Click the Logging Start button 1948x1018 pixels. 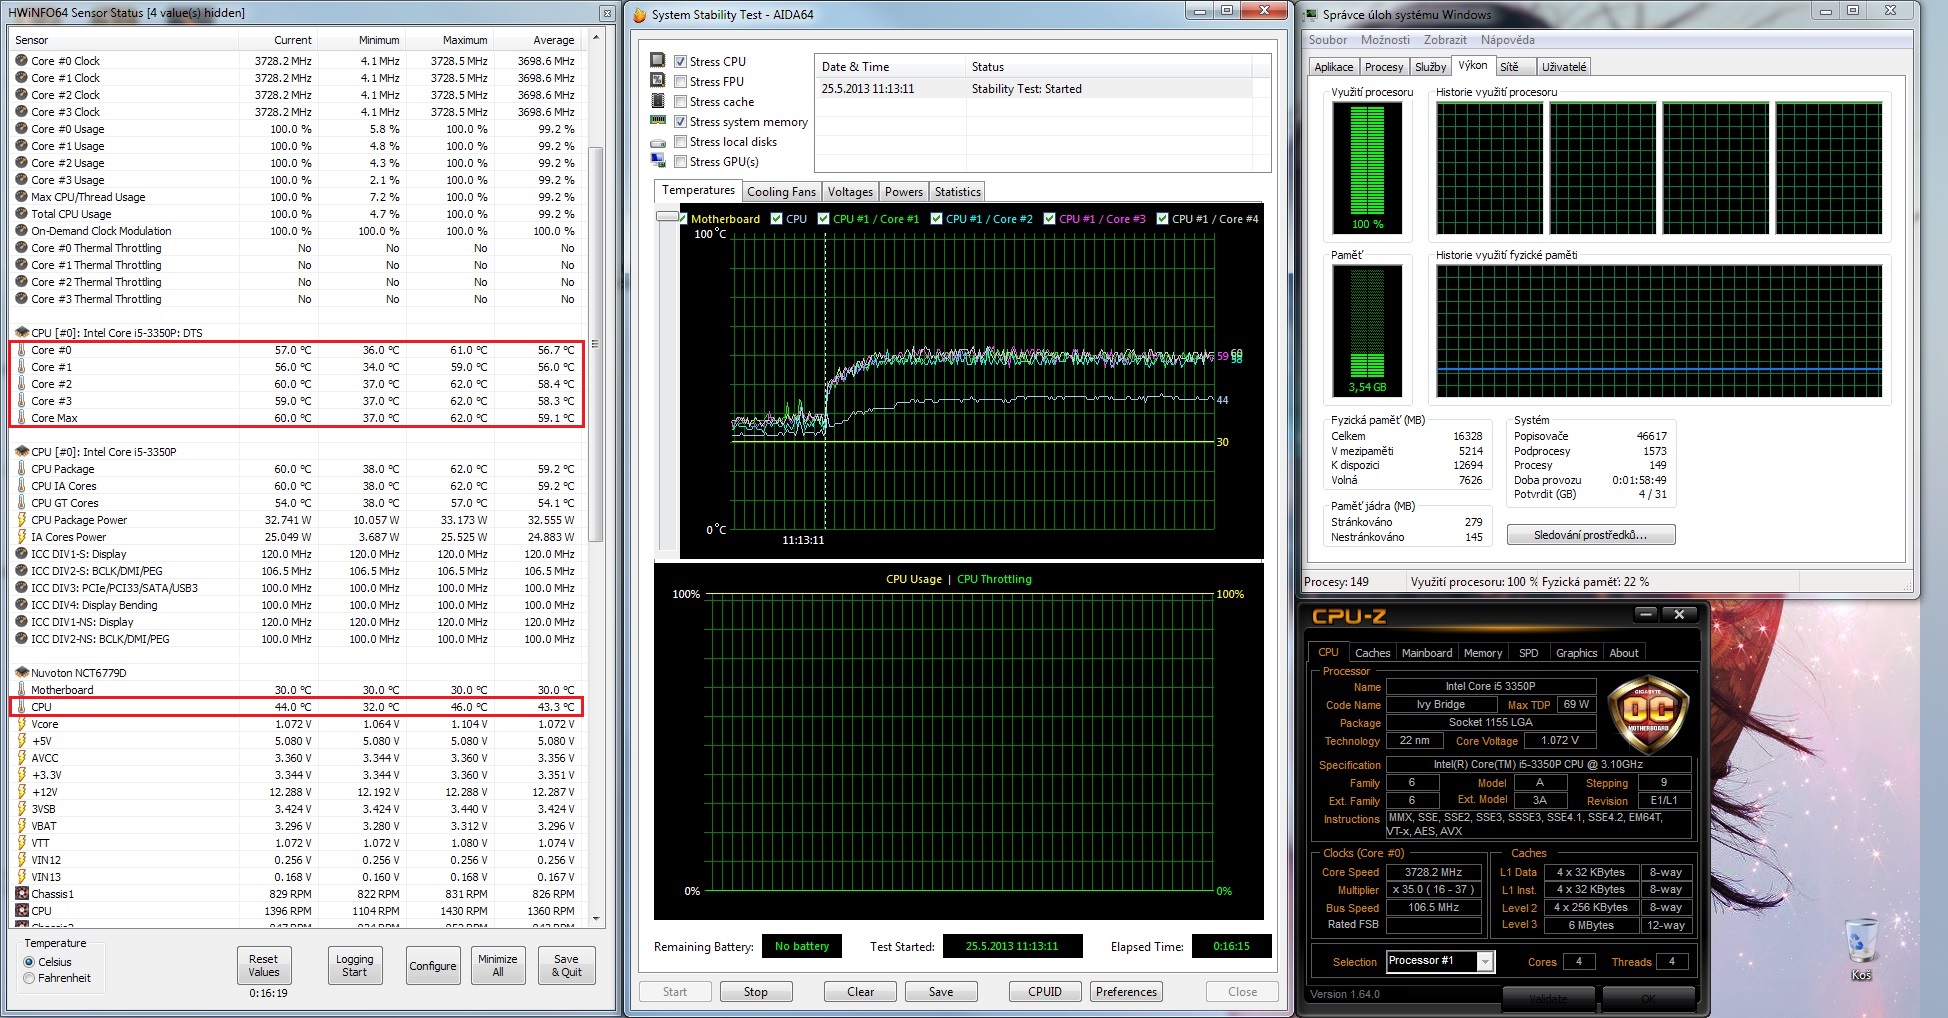tap(355, 966)
